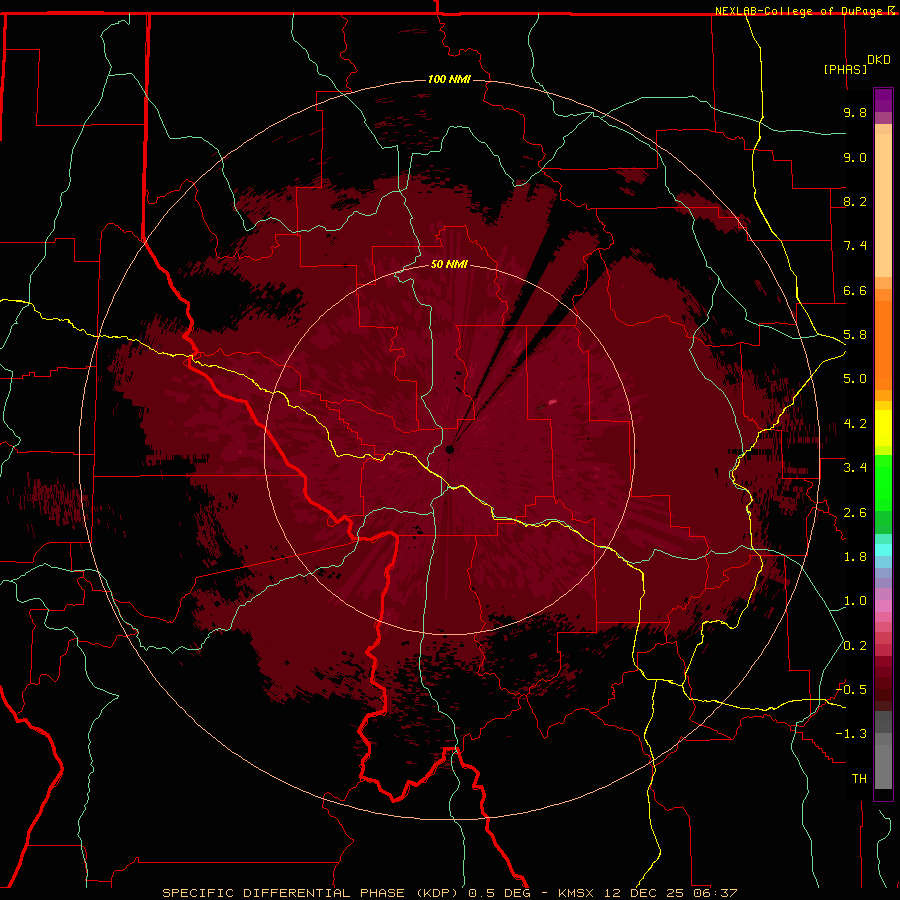Click the small pink echo east of the radar

point(553,402)
